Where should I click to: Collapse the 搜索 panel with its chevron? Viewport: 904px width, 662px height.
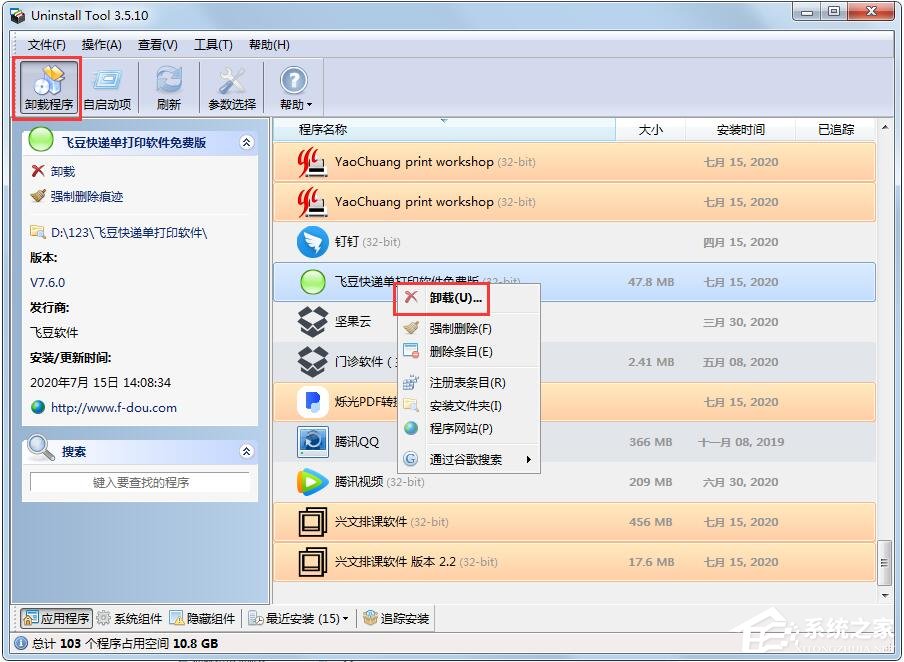247,450
